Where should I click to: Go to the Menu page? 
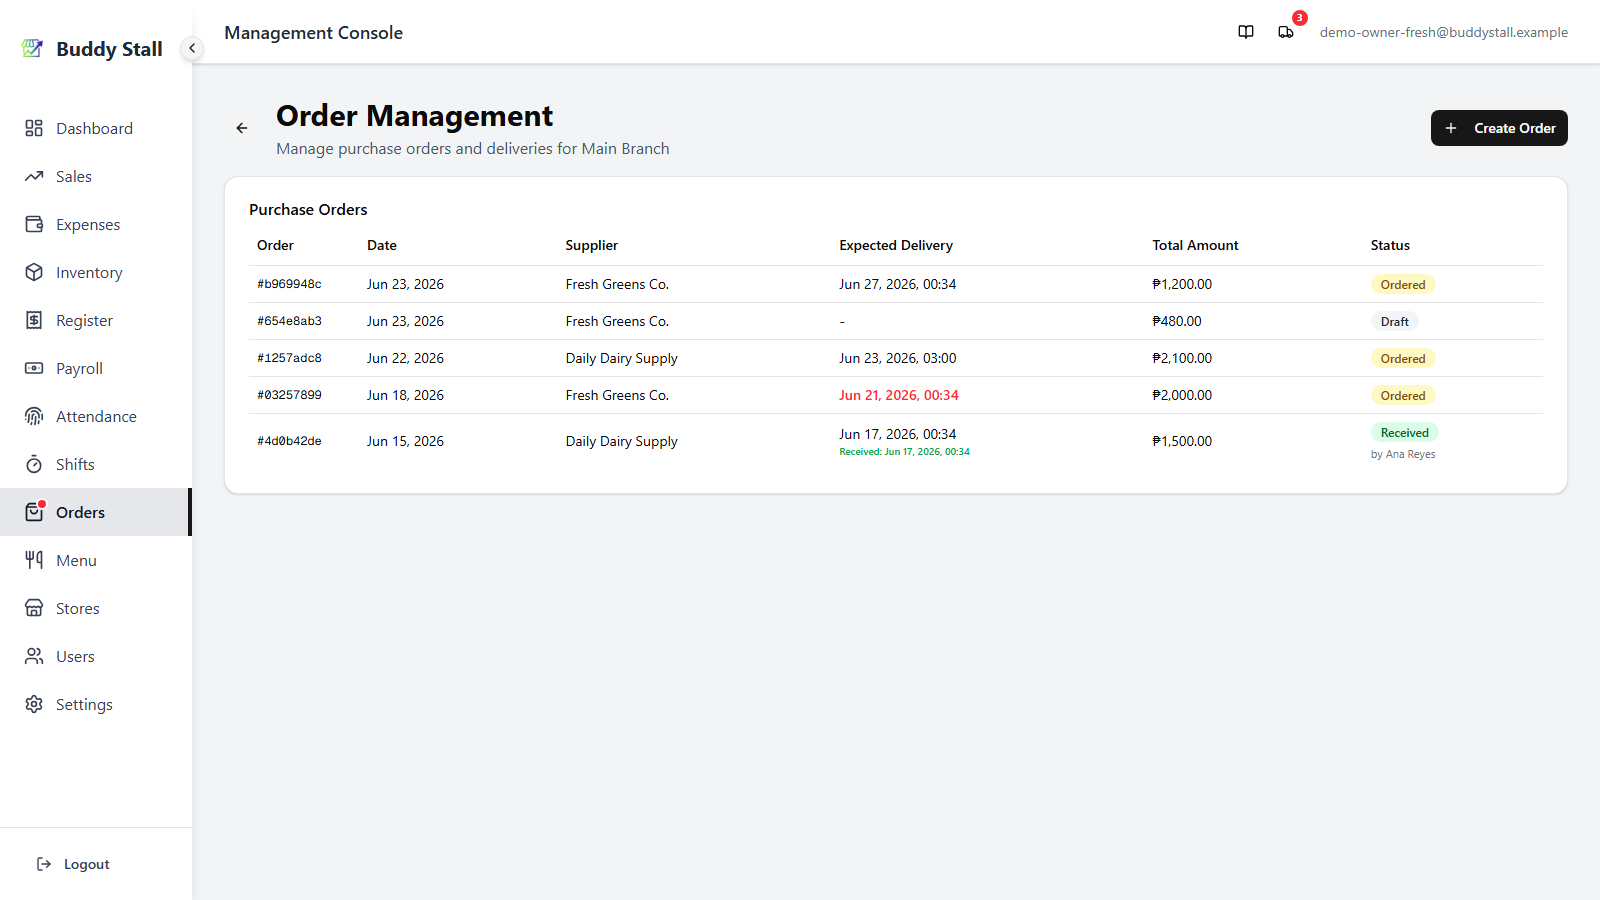click(96, 560)
